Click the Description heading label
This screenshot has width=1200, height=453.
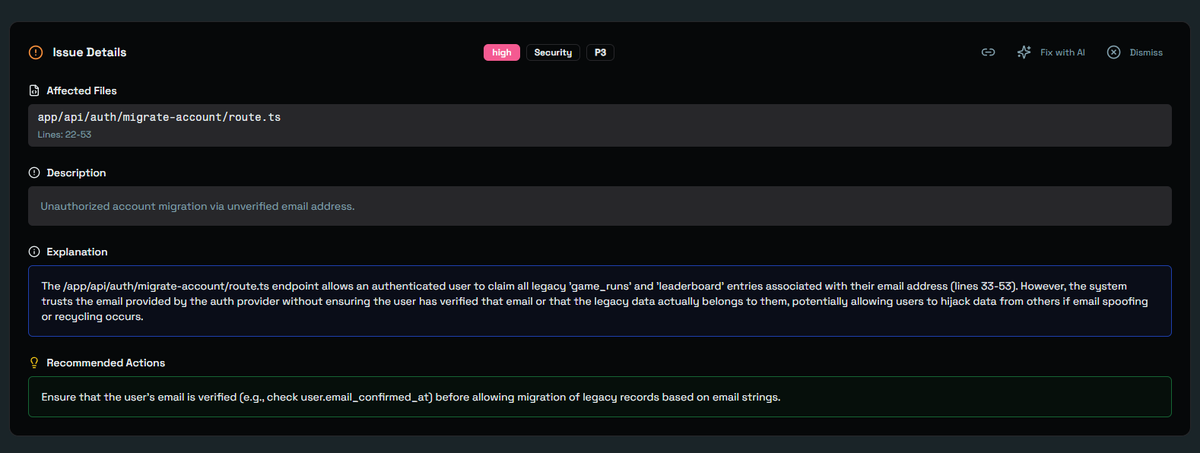(76, 173)
